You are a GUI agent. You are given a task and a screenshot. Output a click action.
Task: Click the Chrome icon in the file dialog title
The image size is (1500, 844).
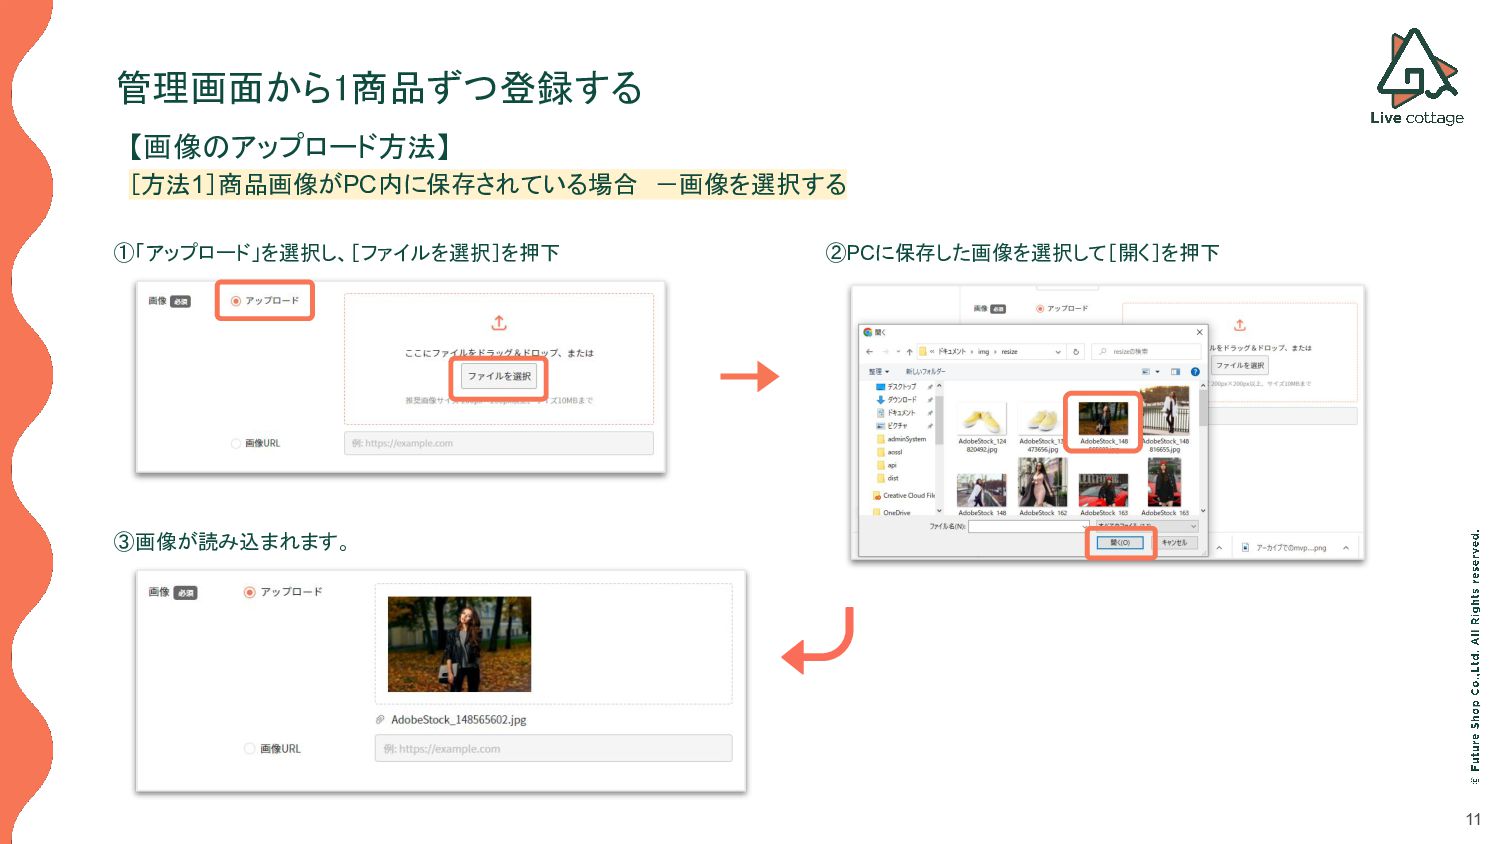click(868, 332)
